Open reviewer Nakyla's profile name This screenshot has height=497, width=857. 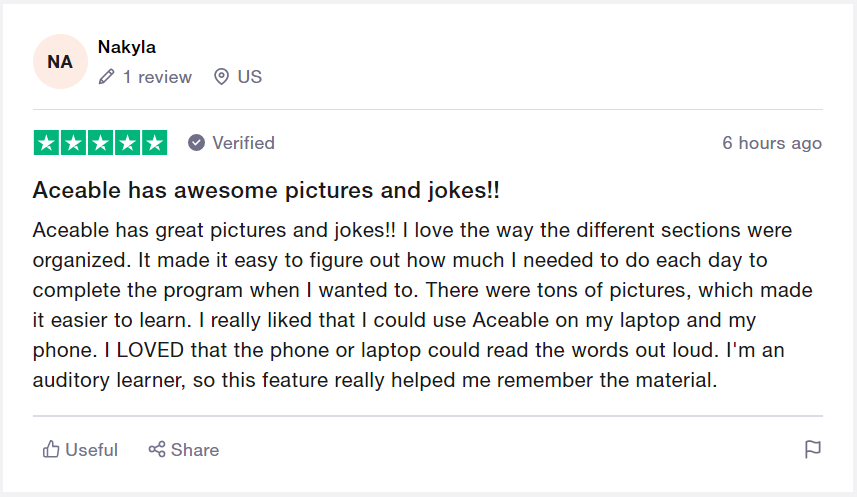click(127, 47)
